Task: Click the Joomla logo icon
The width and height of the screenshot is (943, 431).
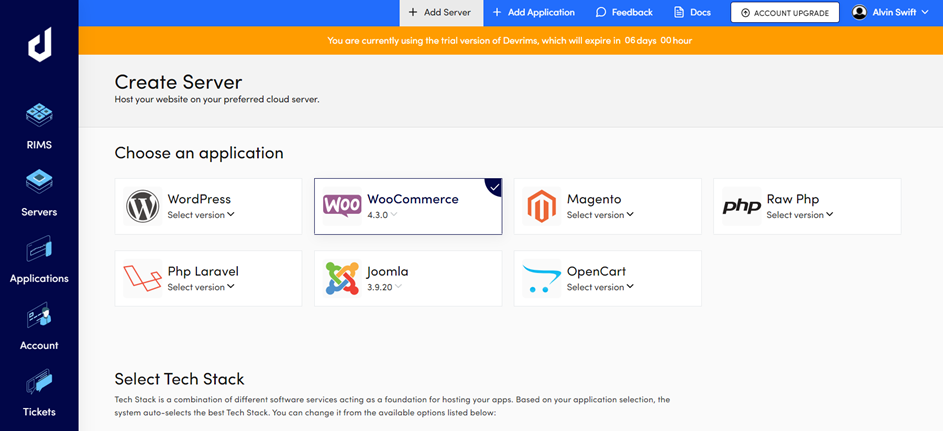Action: point(342,278)
